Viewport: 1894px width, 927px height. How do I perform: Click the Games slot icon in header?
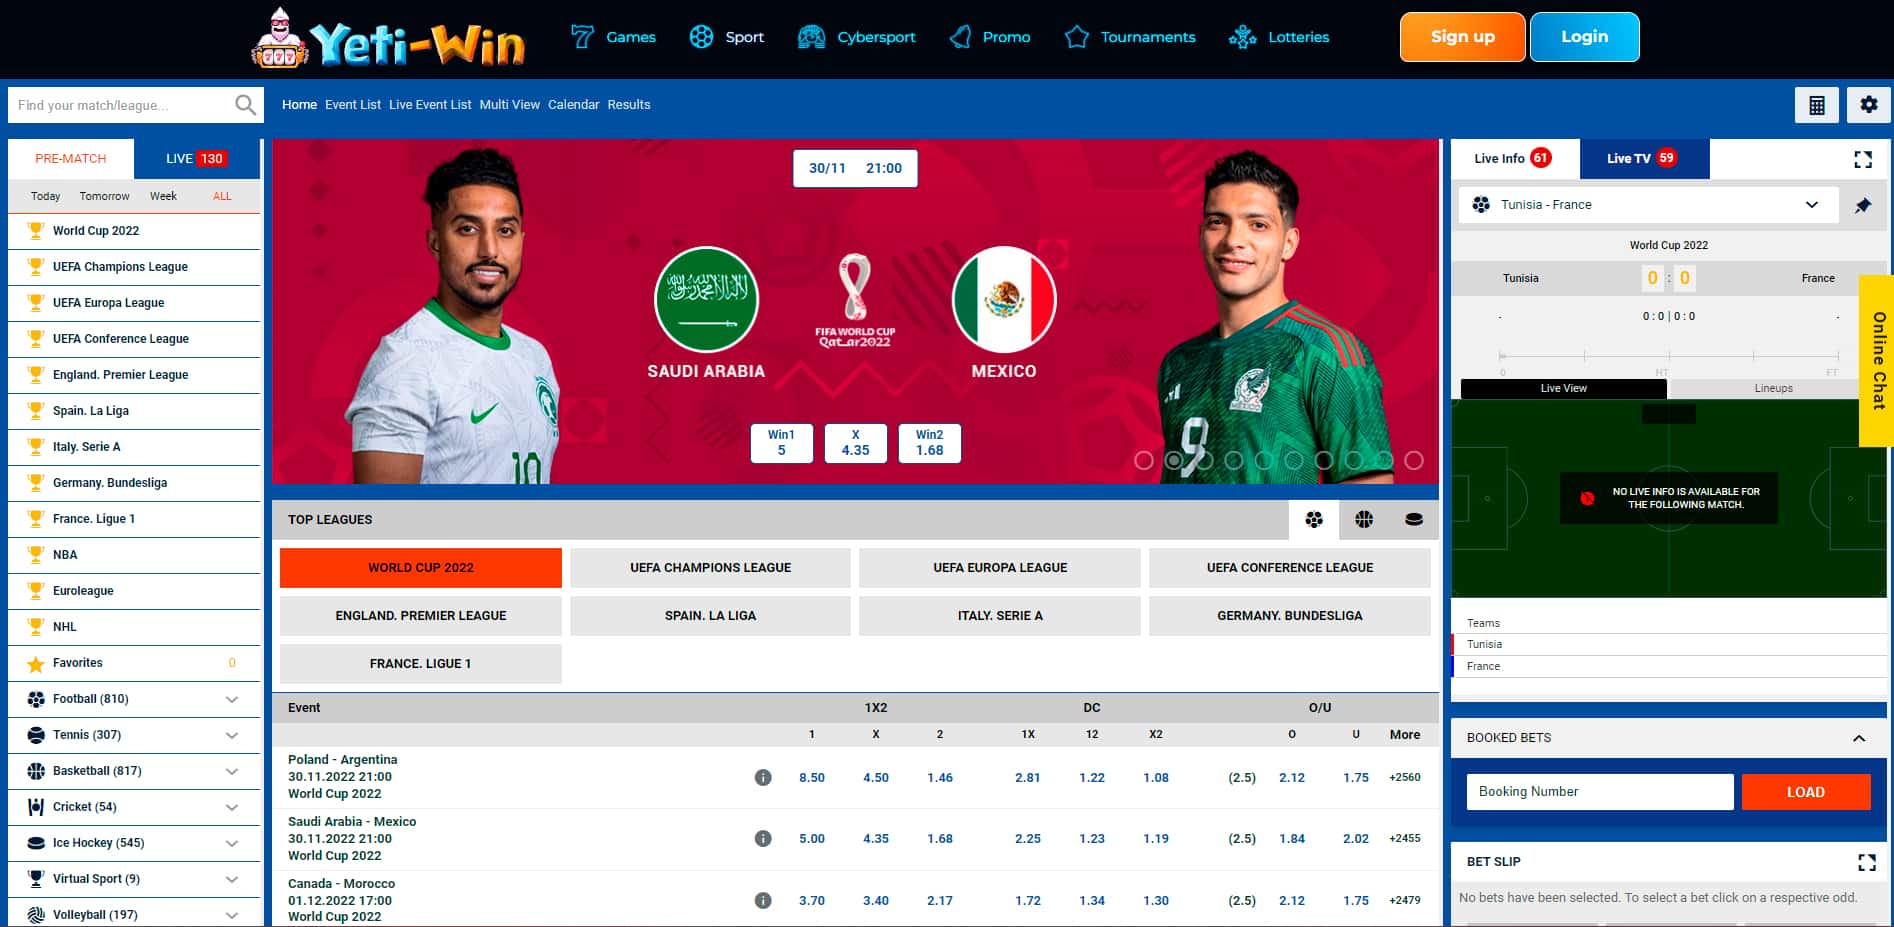pyautogui.click(x=582, y=37)
